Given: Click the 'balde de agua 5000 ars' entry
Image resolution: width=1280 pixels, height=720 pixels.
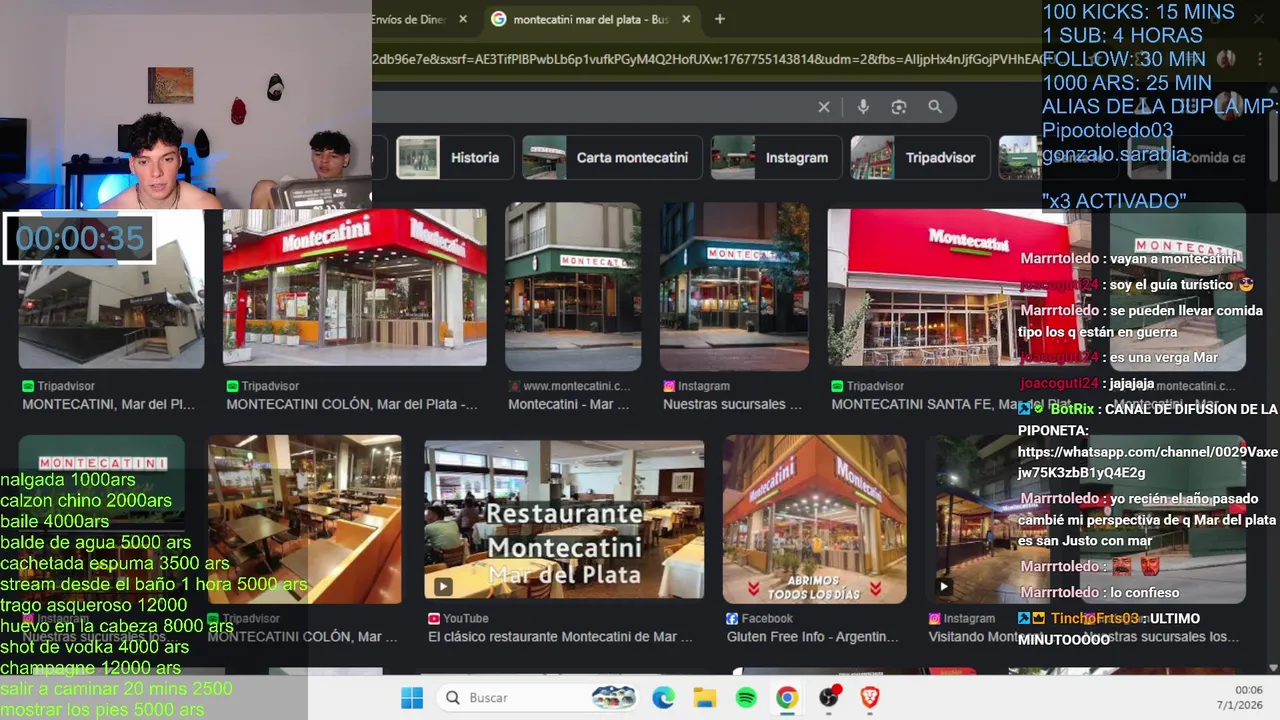Looking at the screenshot, I should 95,543.
